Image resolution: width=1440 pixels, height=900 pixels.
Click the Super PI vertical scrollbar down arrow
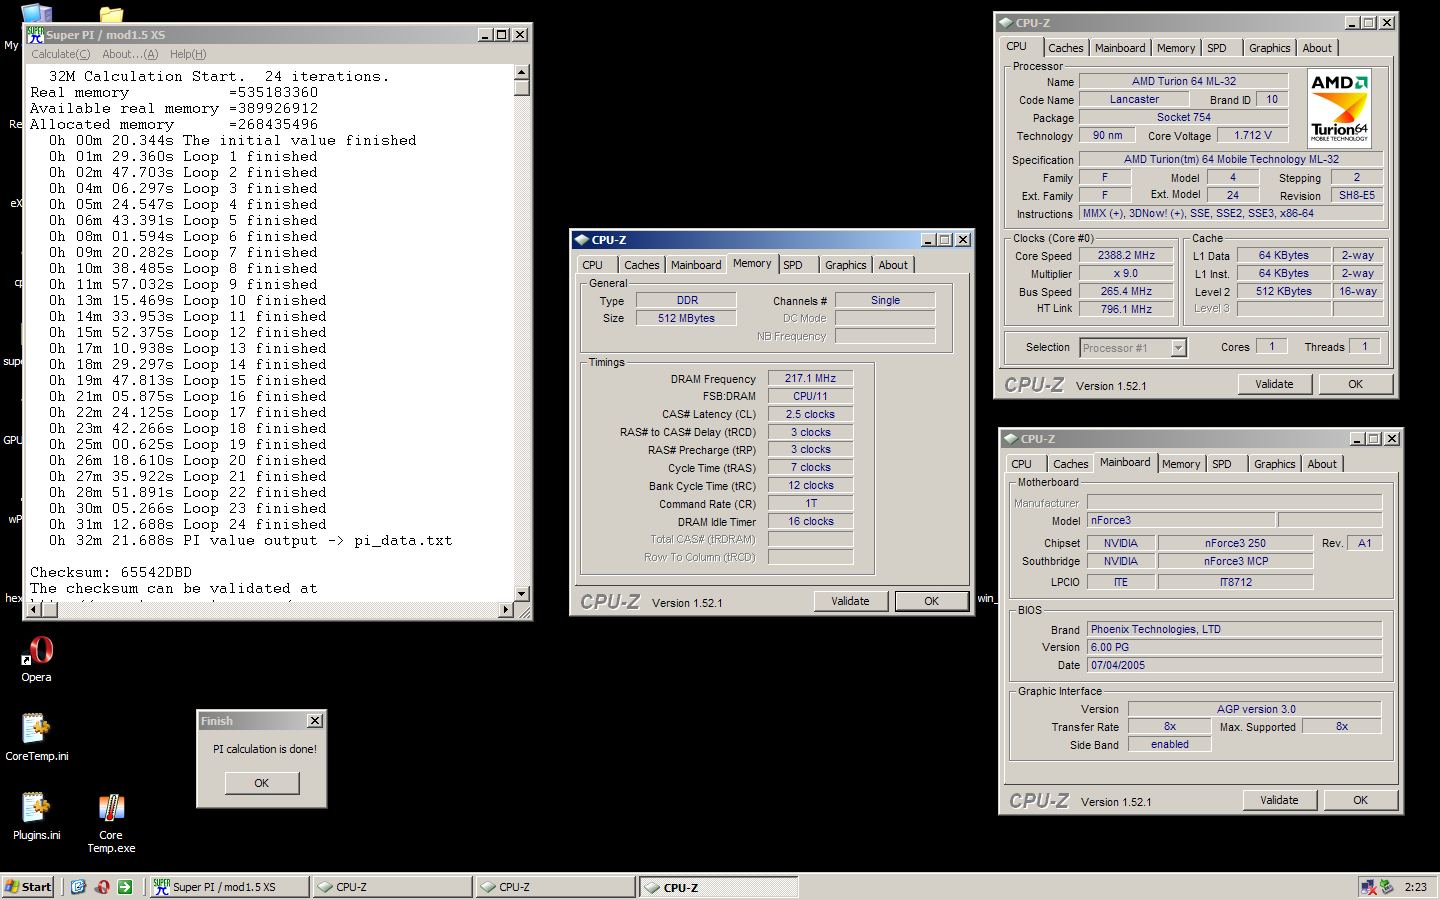[x=522, y=594]
